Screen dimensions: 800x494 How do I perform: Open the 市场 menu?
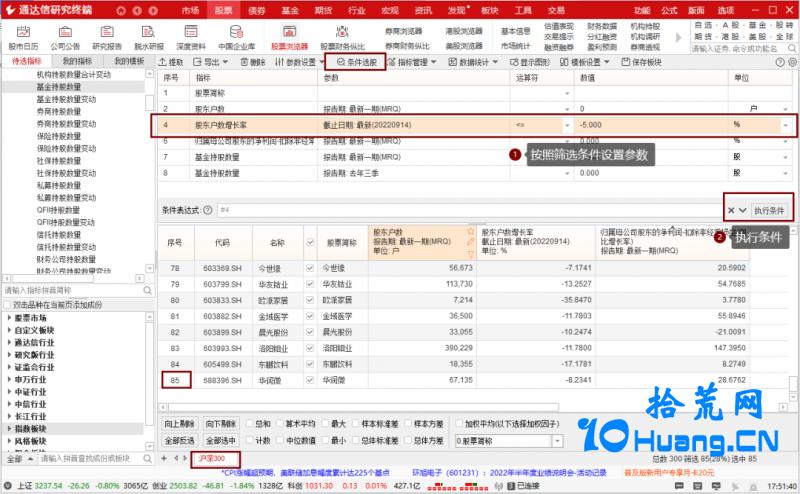coord(190,10)
